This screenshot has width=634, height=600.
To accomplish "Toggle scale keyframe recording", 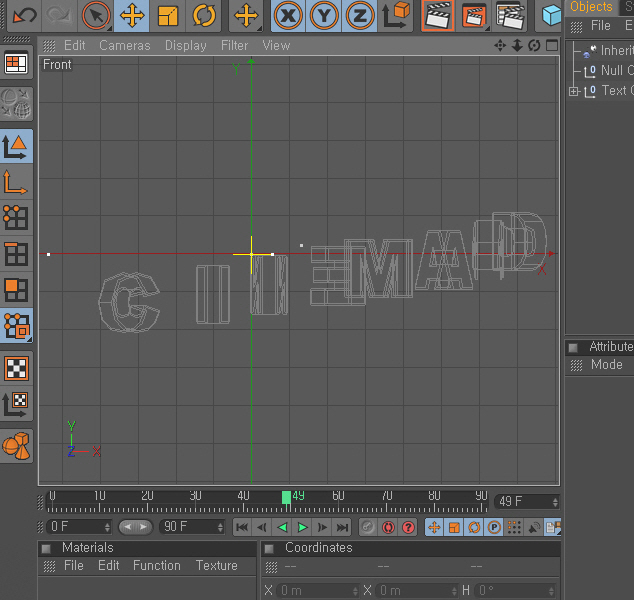I will (x=454, y=527).
